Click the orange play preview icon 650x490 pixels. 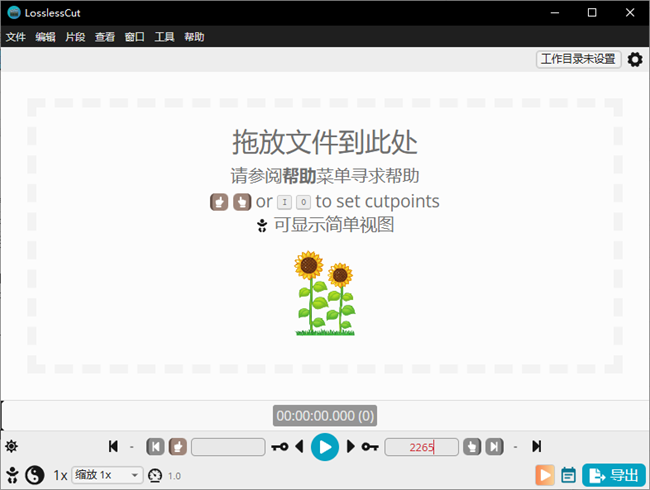(544, 475)
